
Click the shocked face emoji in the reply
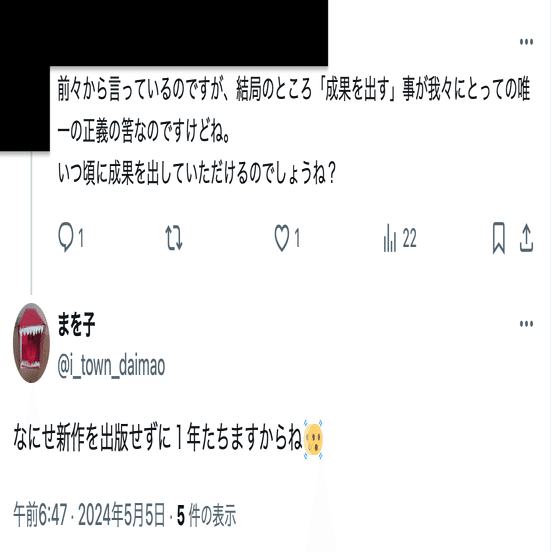pyautogui.click(x=313, y=439)
